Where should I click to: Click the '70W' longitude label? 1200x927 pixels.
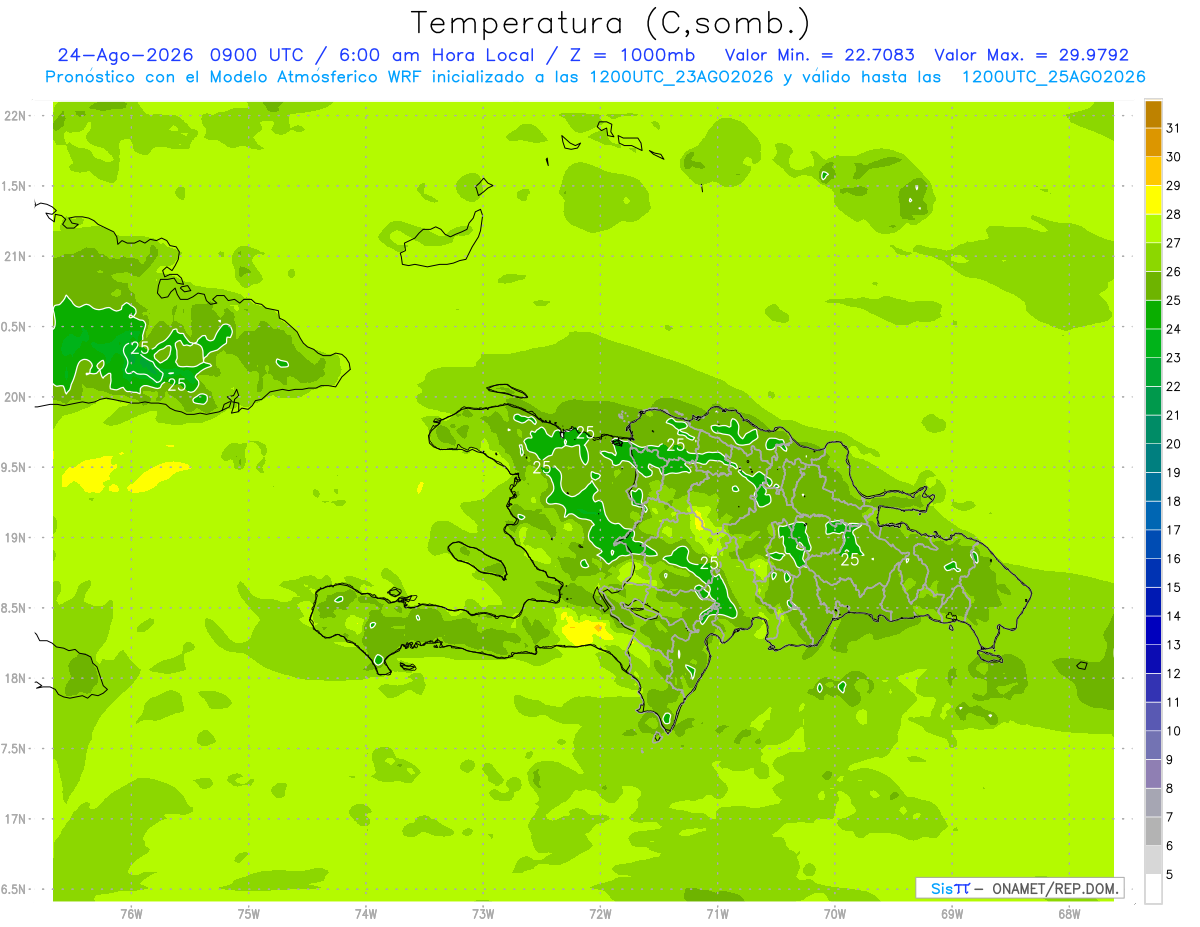click(835, 913)
